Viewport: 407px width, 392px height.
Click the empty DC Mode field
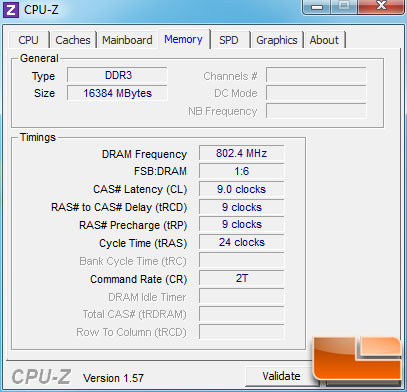point(316,93)
